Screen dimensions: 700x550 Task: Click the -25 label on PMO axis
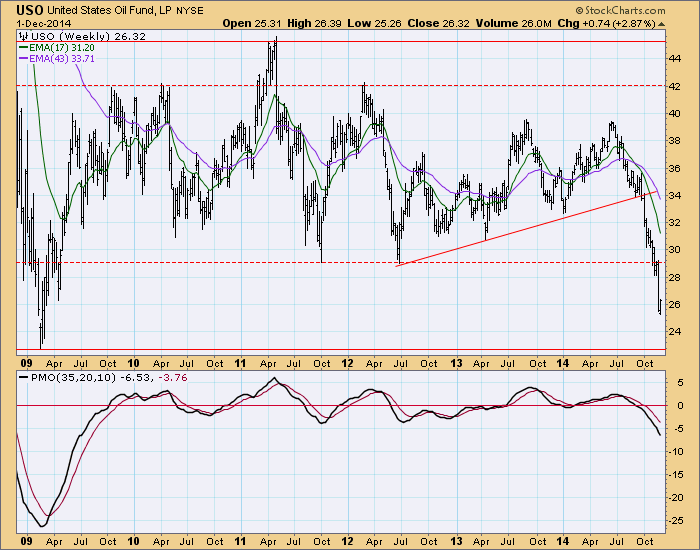tap(678, 520)
